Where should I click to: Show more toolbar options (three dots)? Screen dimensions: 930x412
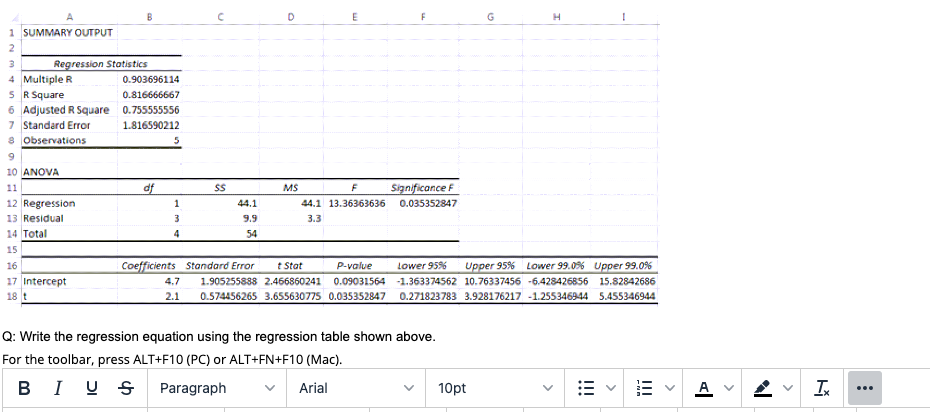[x=865, y=388]
